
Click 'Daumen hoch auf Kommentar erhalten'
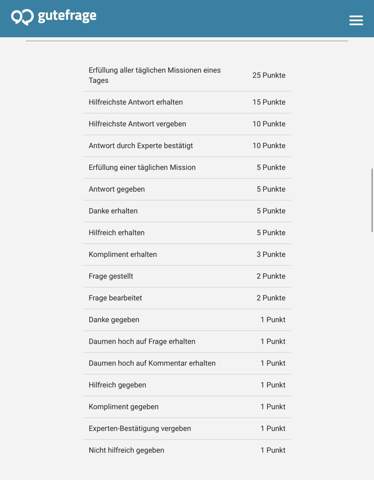coord(187,363)
